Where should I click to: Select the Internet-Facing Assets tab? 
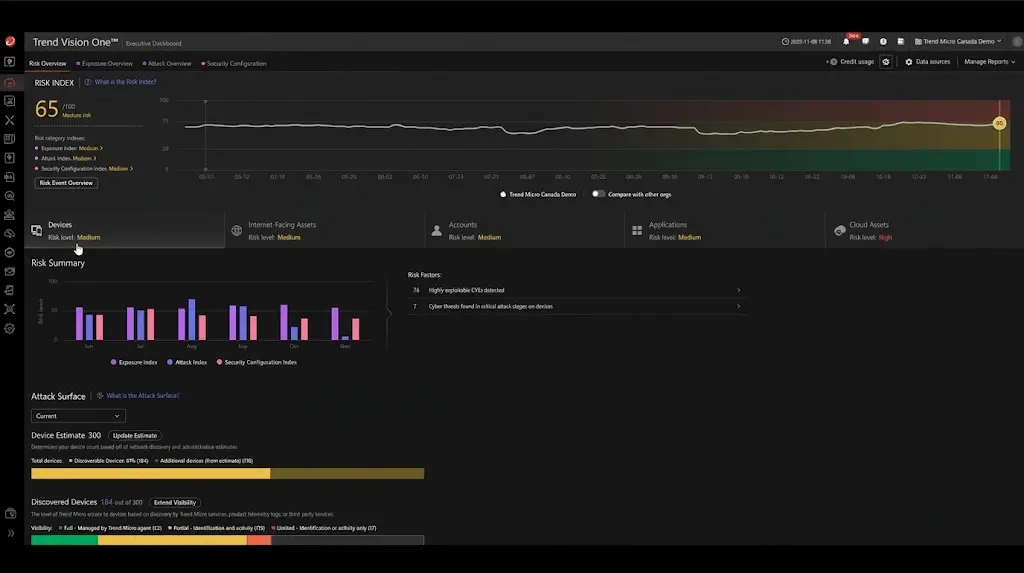(x=325, y=230)
